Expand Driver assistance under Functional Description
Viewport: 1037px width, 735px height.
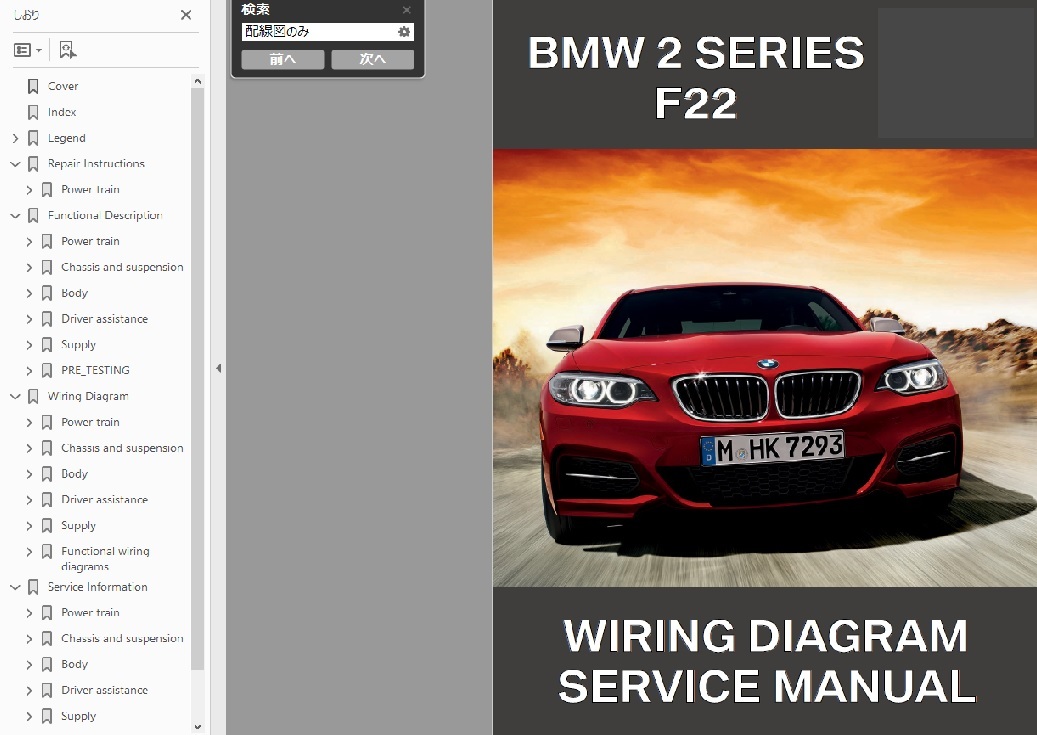[x=29, y=319]
